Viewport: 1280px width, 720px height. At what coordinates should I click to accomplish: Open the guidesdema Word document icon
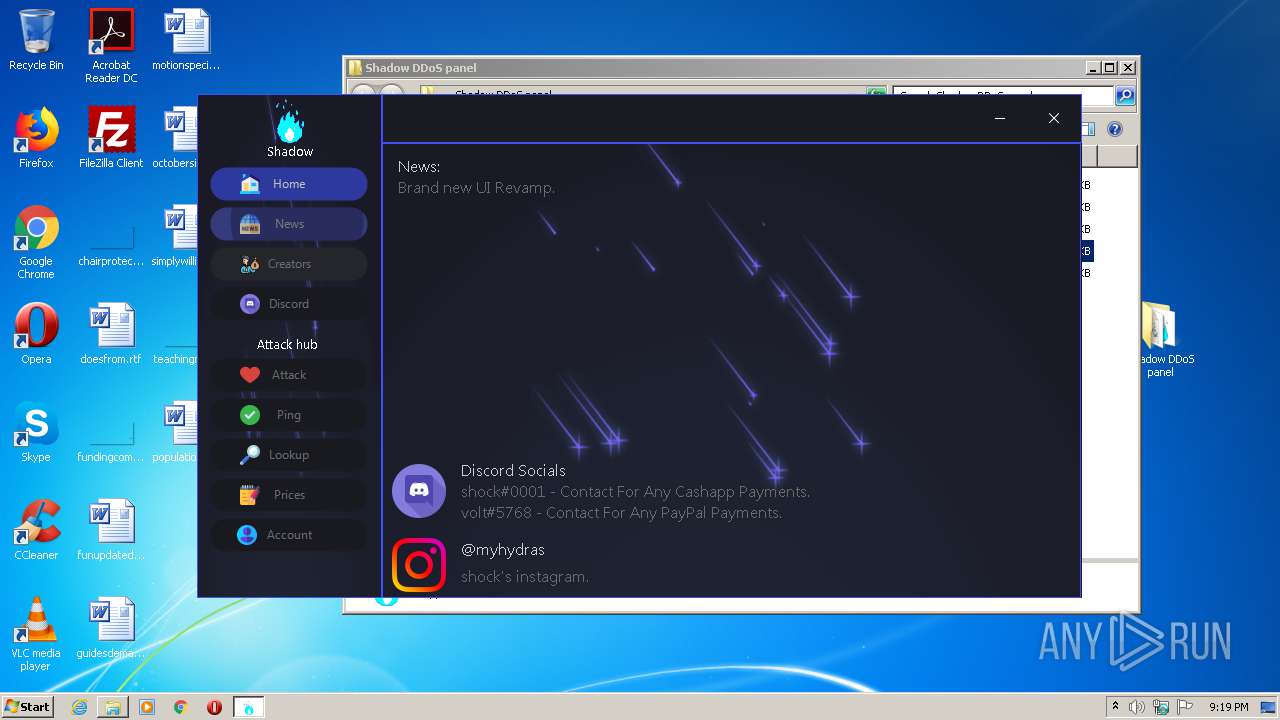tap(111, 628)
